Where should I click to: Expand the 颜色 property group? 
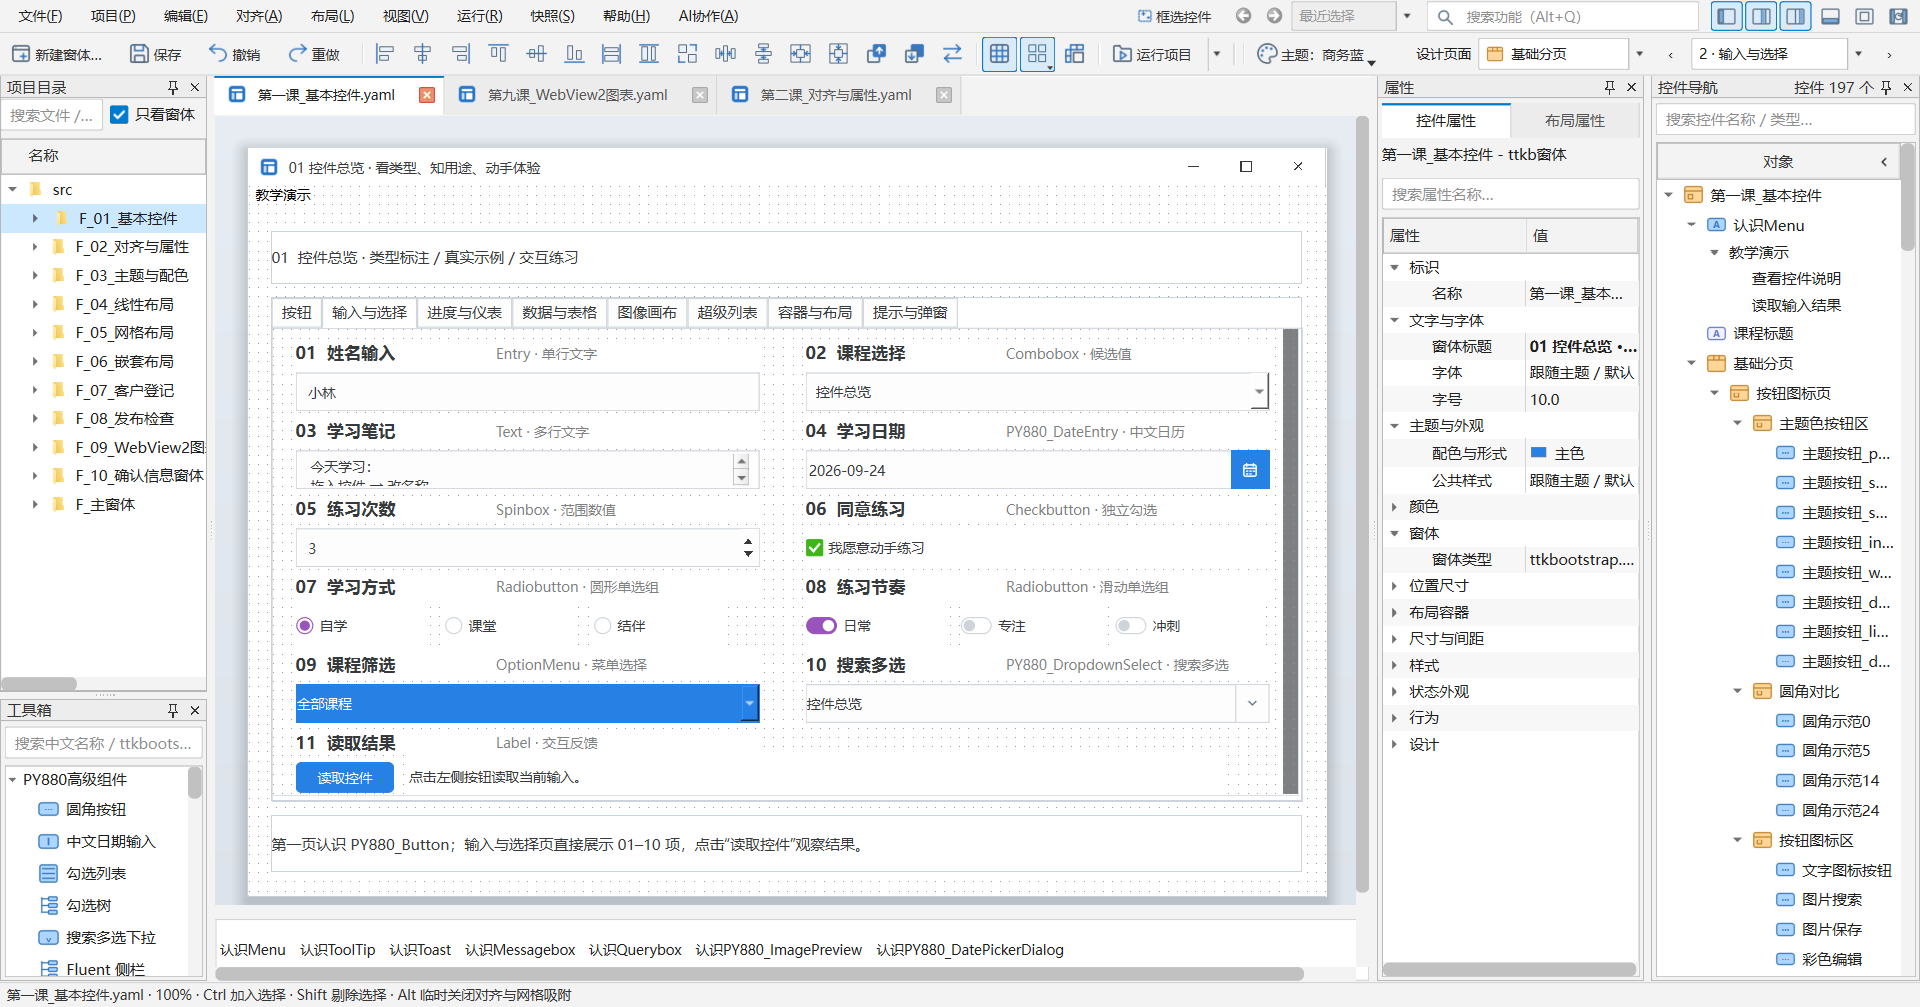(1394, 507)
